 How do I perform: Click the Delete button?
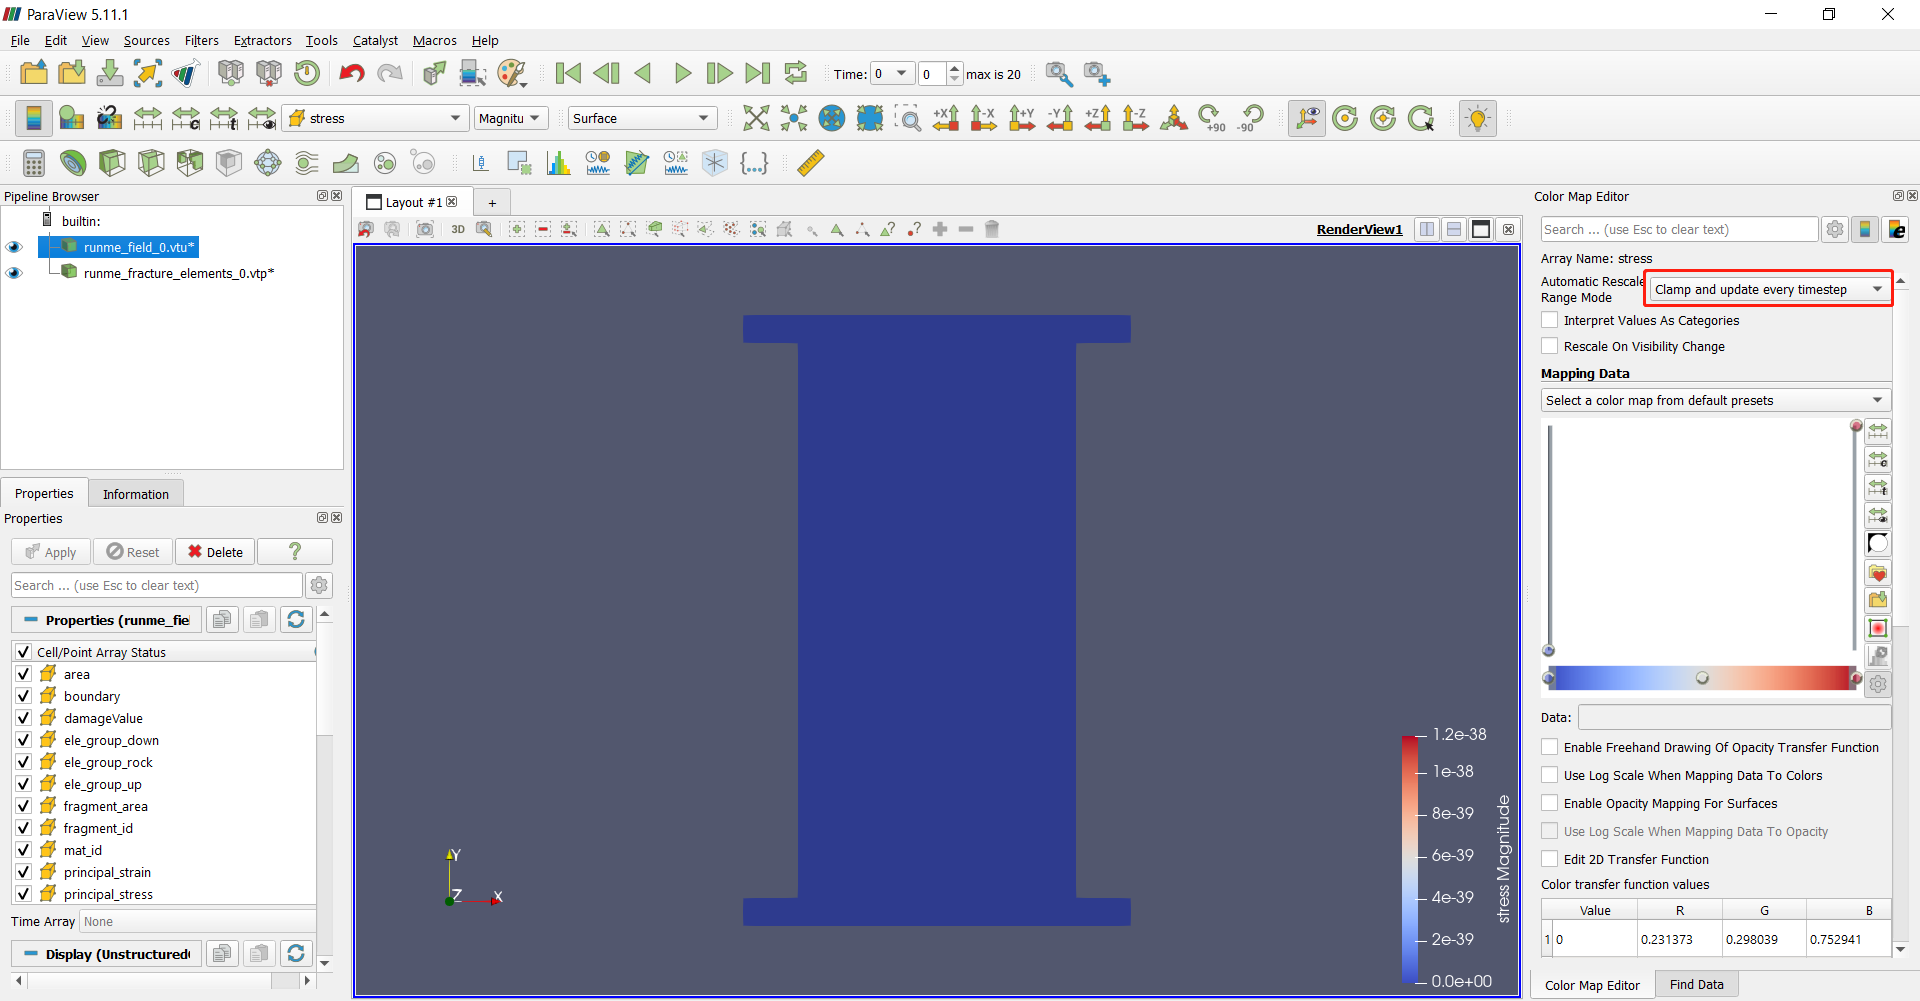(x=215, y=552)
